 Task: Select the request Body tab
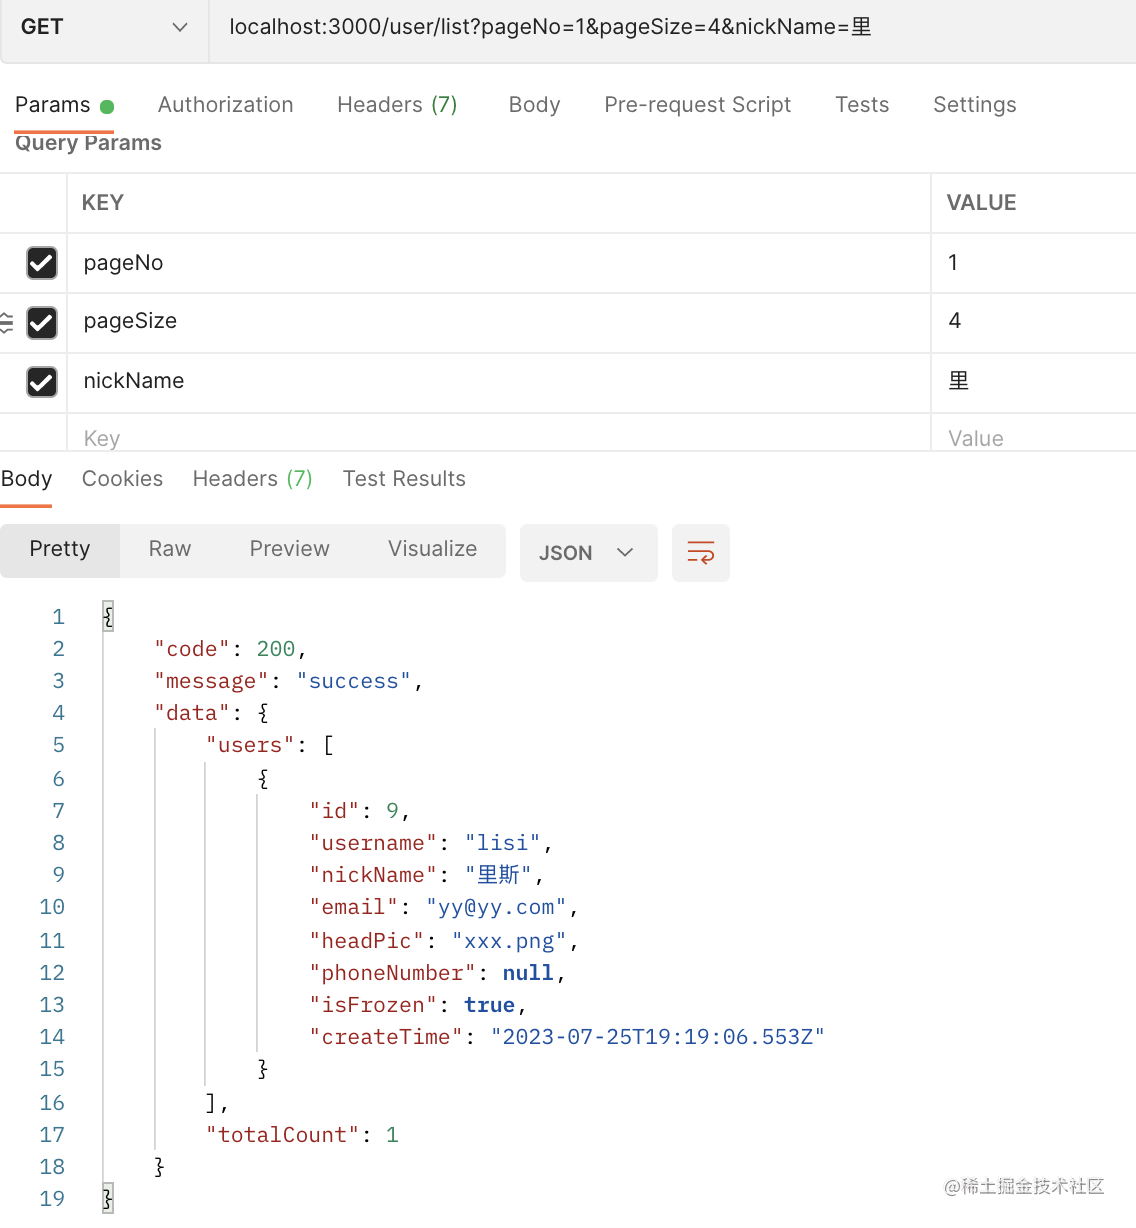(534, 105)
